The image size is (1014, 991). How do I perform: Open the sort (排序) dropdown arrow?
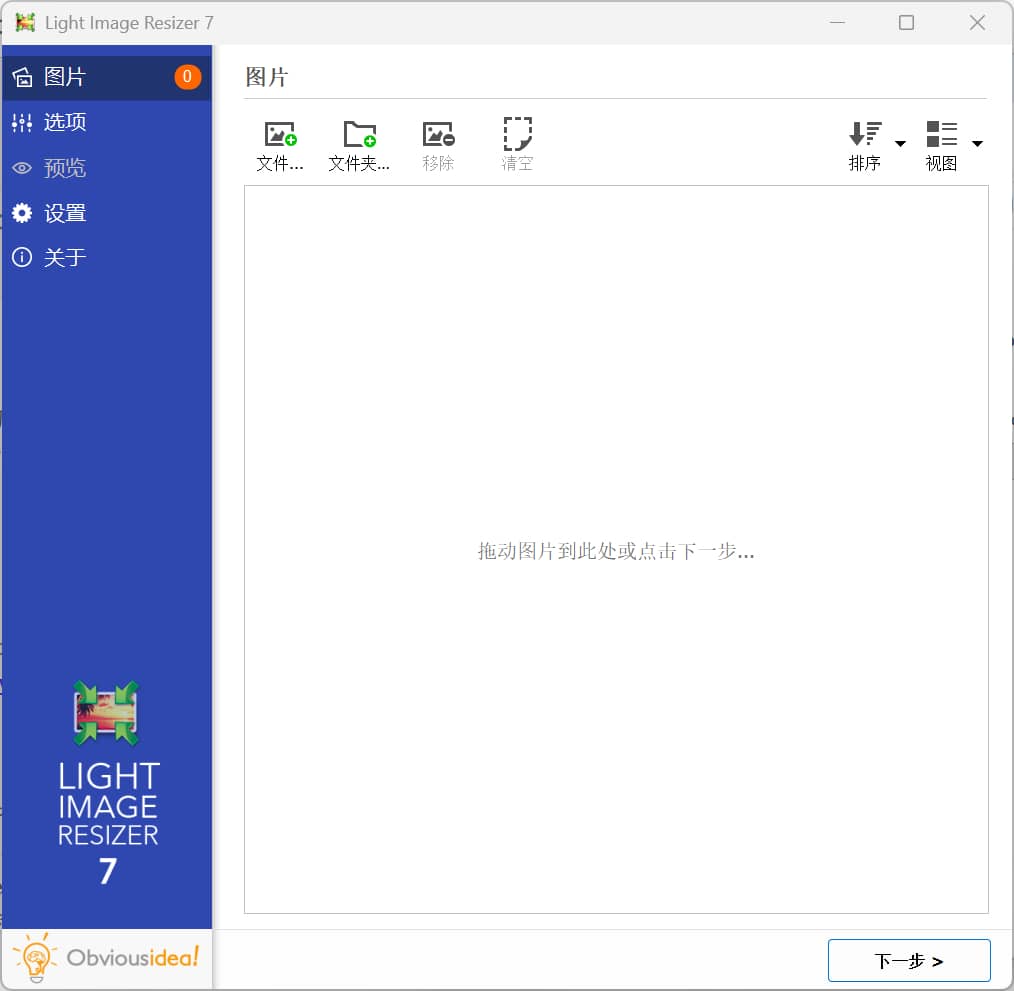[x=900, y=144]
